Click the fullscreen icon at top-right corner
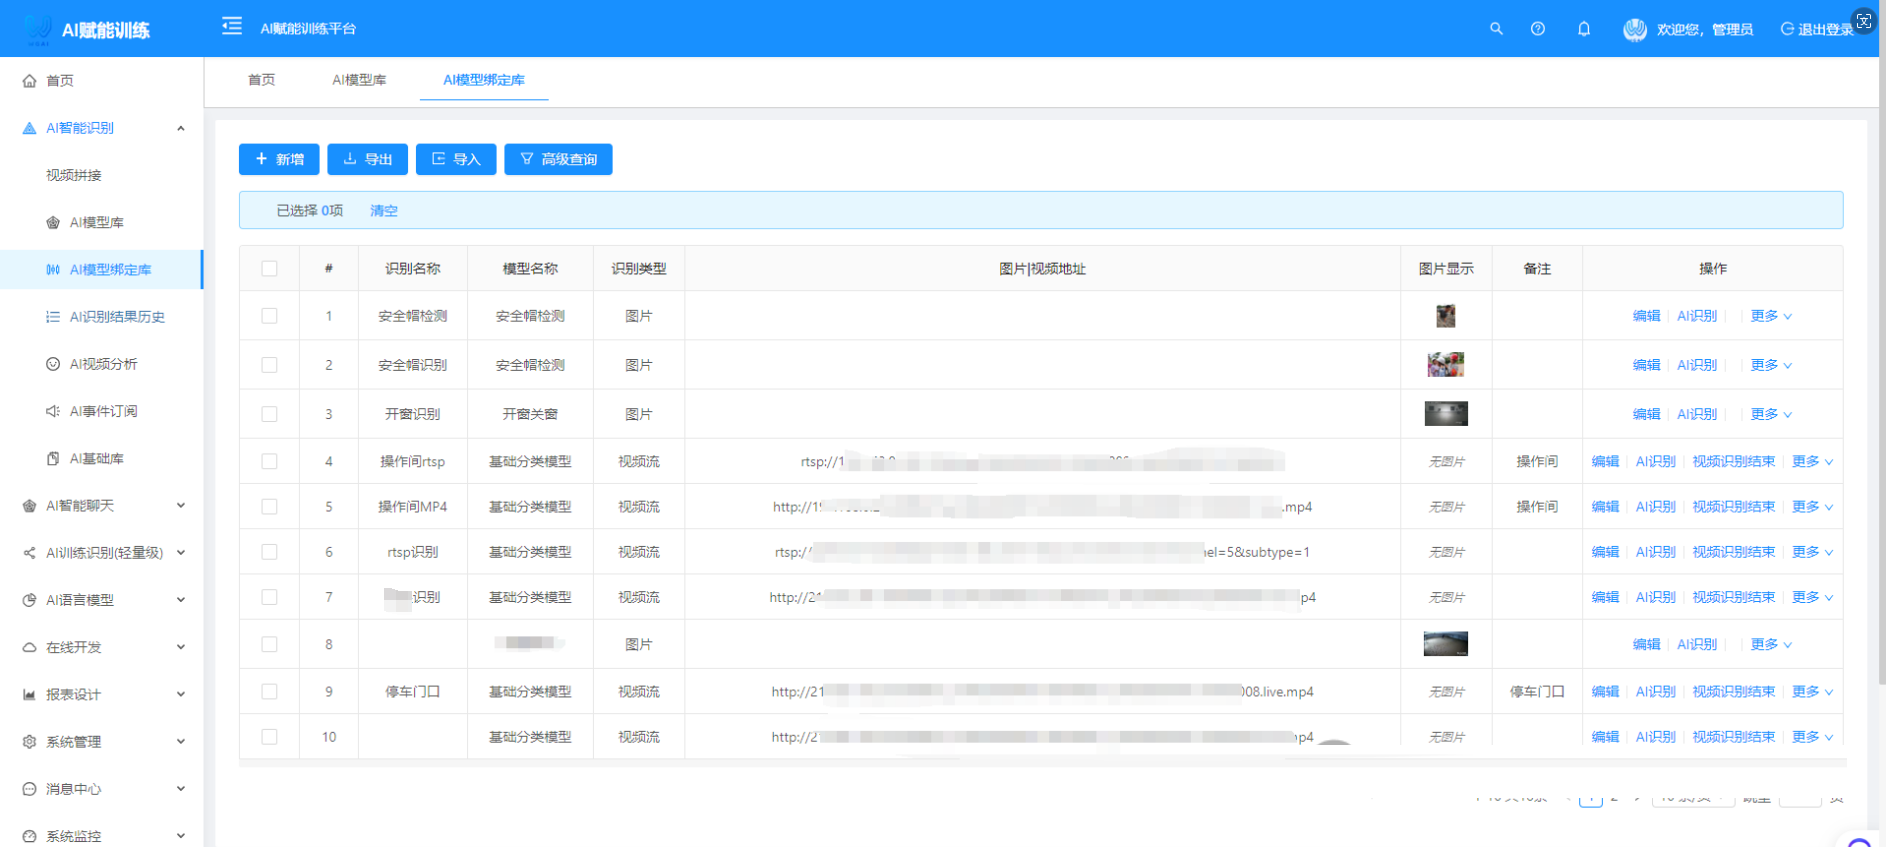This screenshot has height=847, width=1886. click(1864, 20)
